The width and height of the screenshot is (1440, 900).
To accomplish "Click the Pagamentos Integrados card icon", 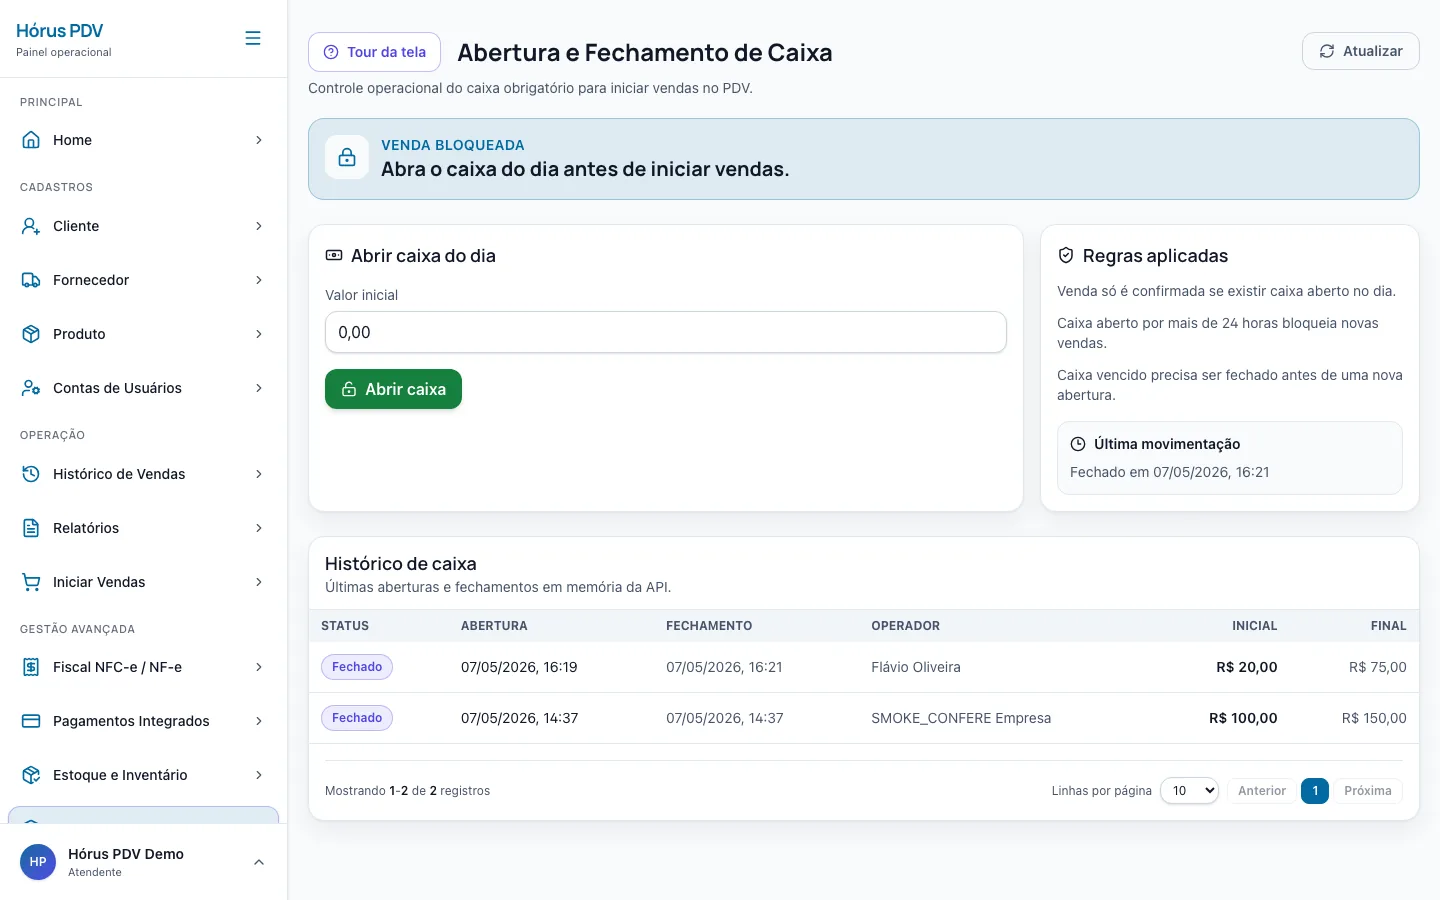I will (x=31, y=721).
